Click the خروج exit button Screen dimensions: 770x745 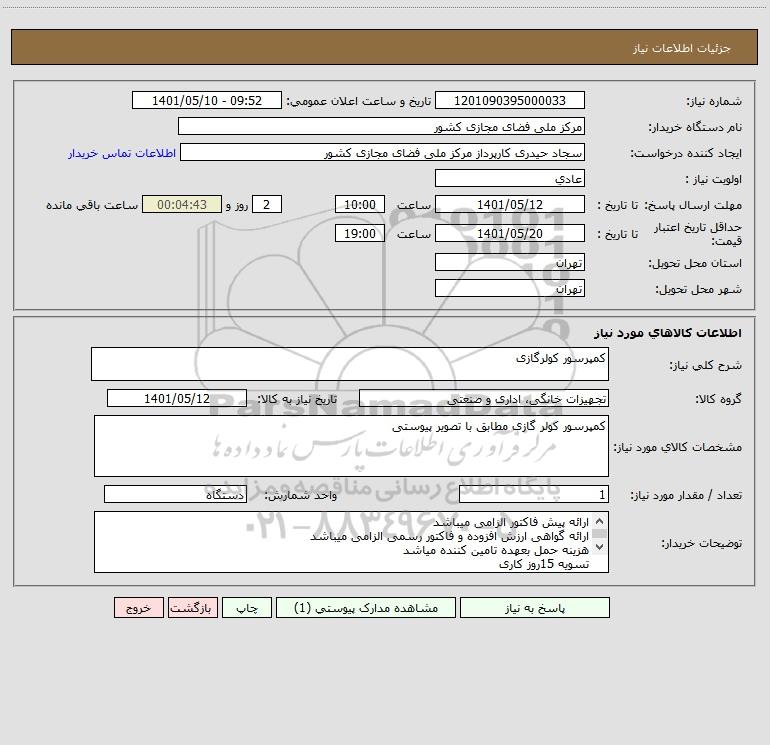[138, 608]
